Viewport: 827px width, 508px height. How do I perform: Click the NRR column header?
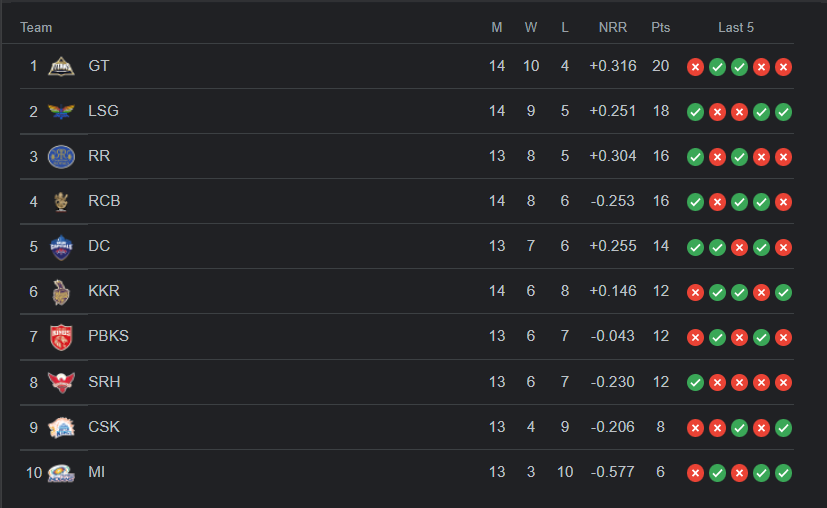click(612, 27)
